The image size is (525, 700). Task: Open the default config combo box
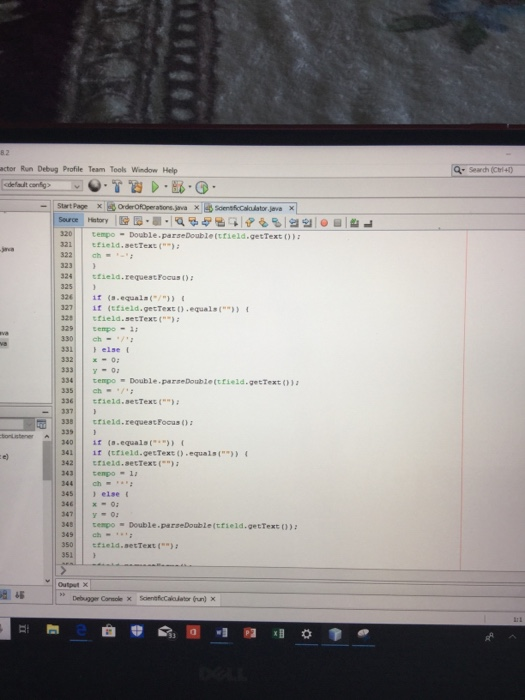pyautogui.click(x=41, y=185)
